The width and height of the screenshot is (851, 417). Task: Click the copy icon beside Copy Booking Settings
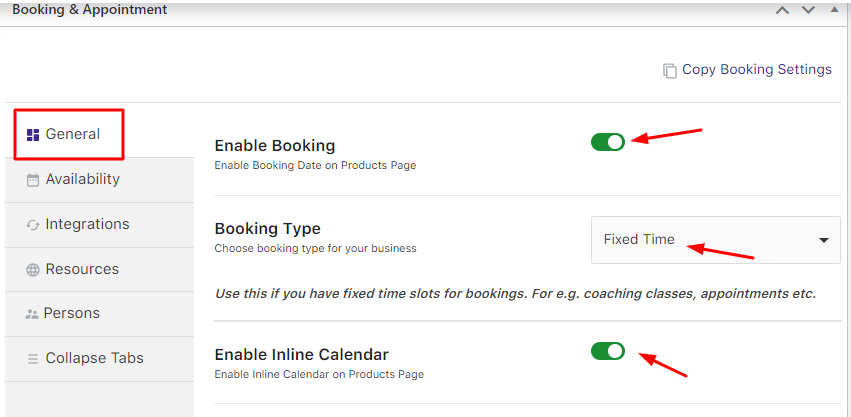670,71
